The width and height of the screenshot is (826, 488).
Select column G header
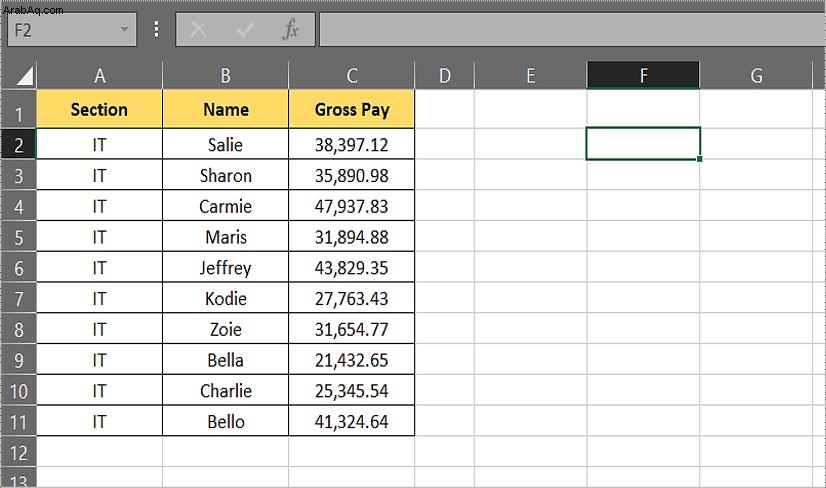coord(756,75)
